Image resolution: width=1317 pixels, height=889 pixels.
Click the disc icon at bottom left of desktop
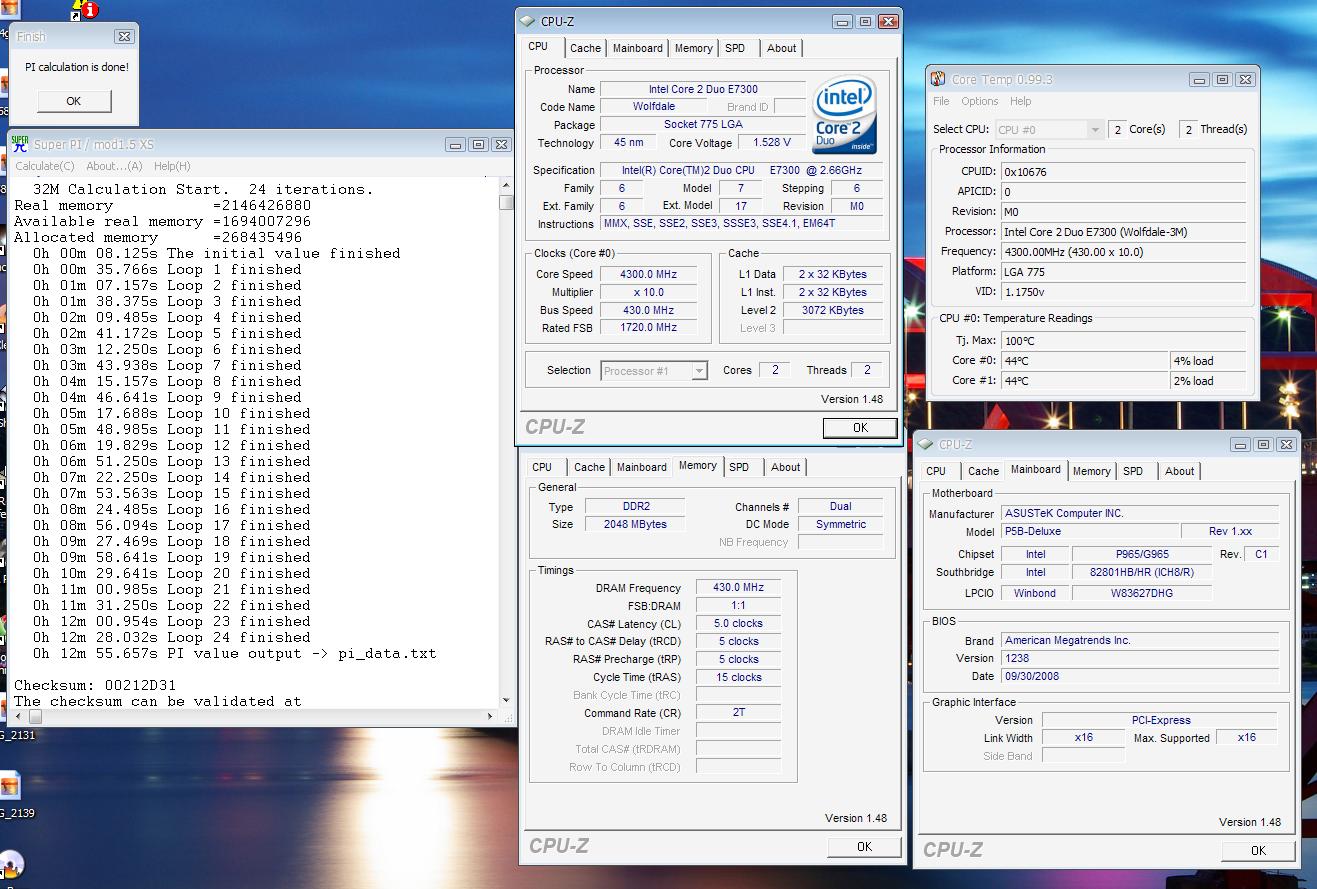10,863
